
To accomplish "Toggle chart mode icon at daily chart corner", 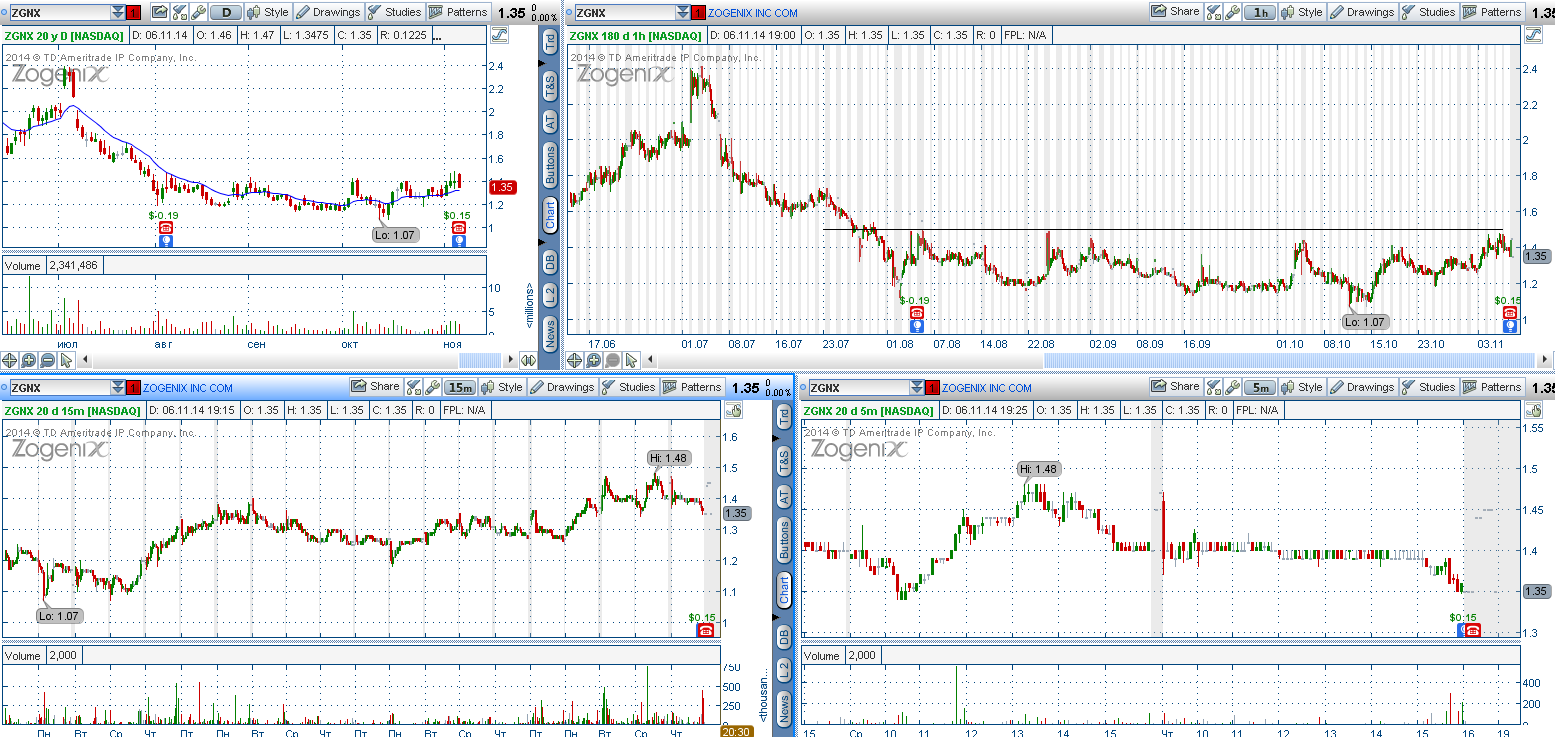I will pyautogui.click(x=500, y=34).
